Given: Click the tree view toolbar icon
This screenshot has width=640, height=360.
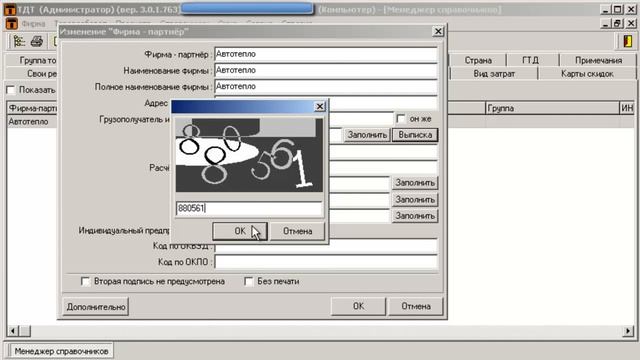Looking at the screenshot, I should click(x=19, y=41).
